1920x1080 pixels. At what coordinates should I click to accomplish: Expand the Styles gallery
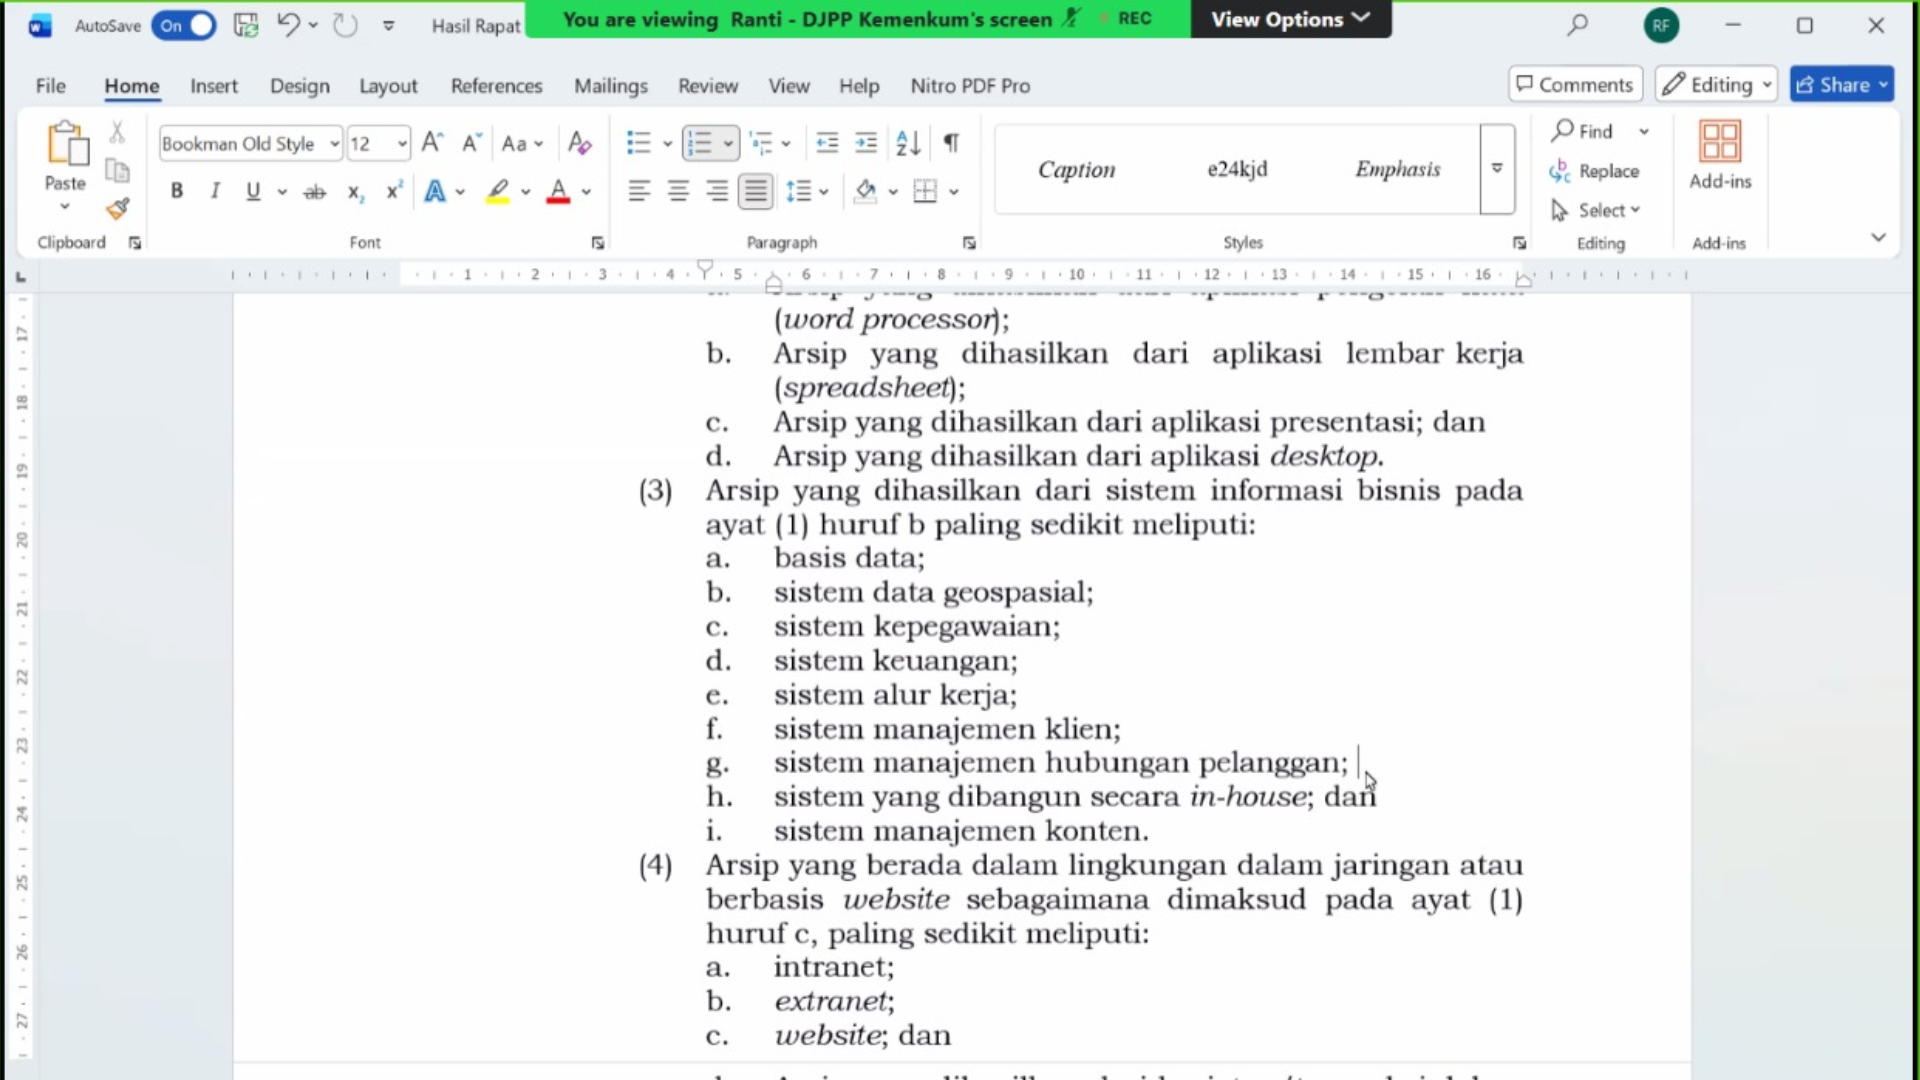click(x=1497, y=169)
